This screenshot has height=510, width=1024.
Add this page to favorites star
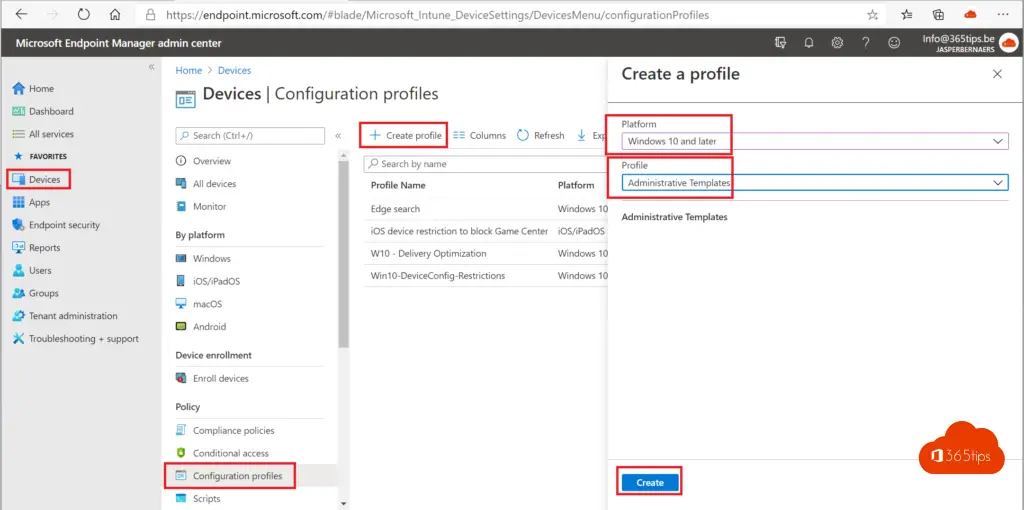pos(872,14)
